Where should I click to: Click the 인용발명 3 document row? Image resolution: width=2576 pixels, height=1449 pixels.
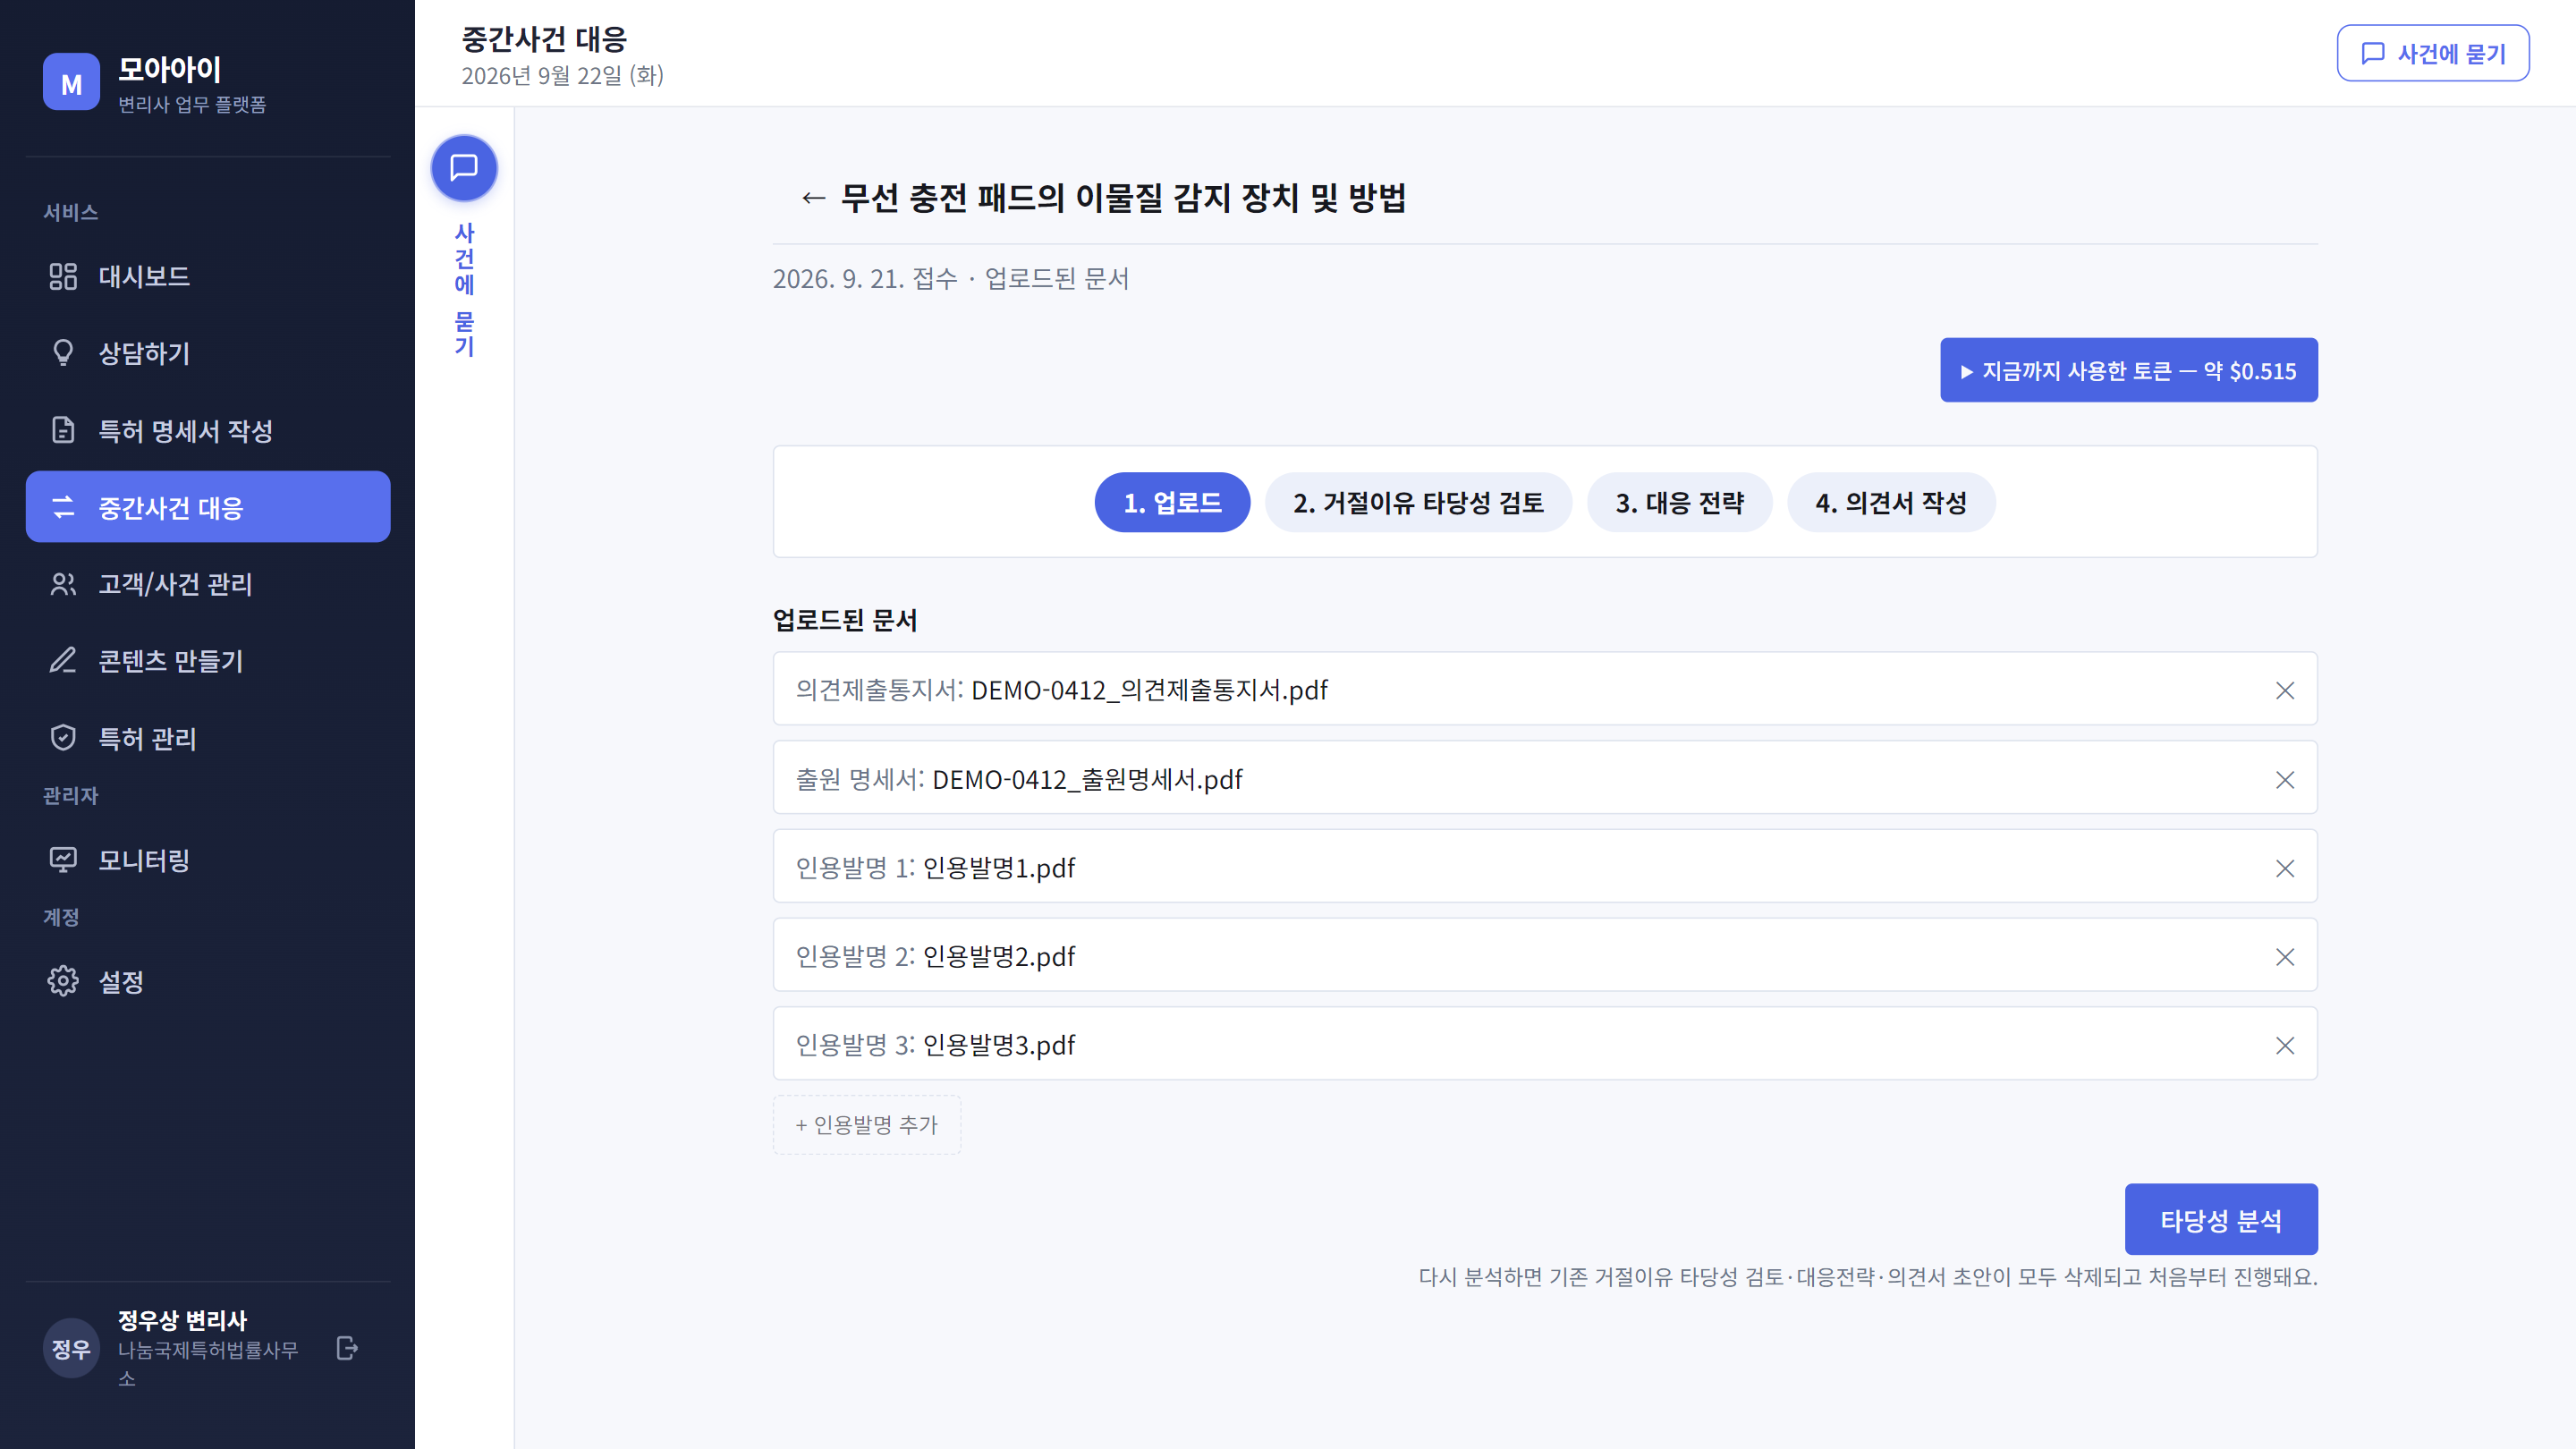click(x=1545, y=1044)
